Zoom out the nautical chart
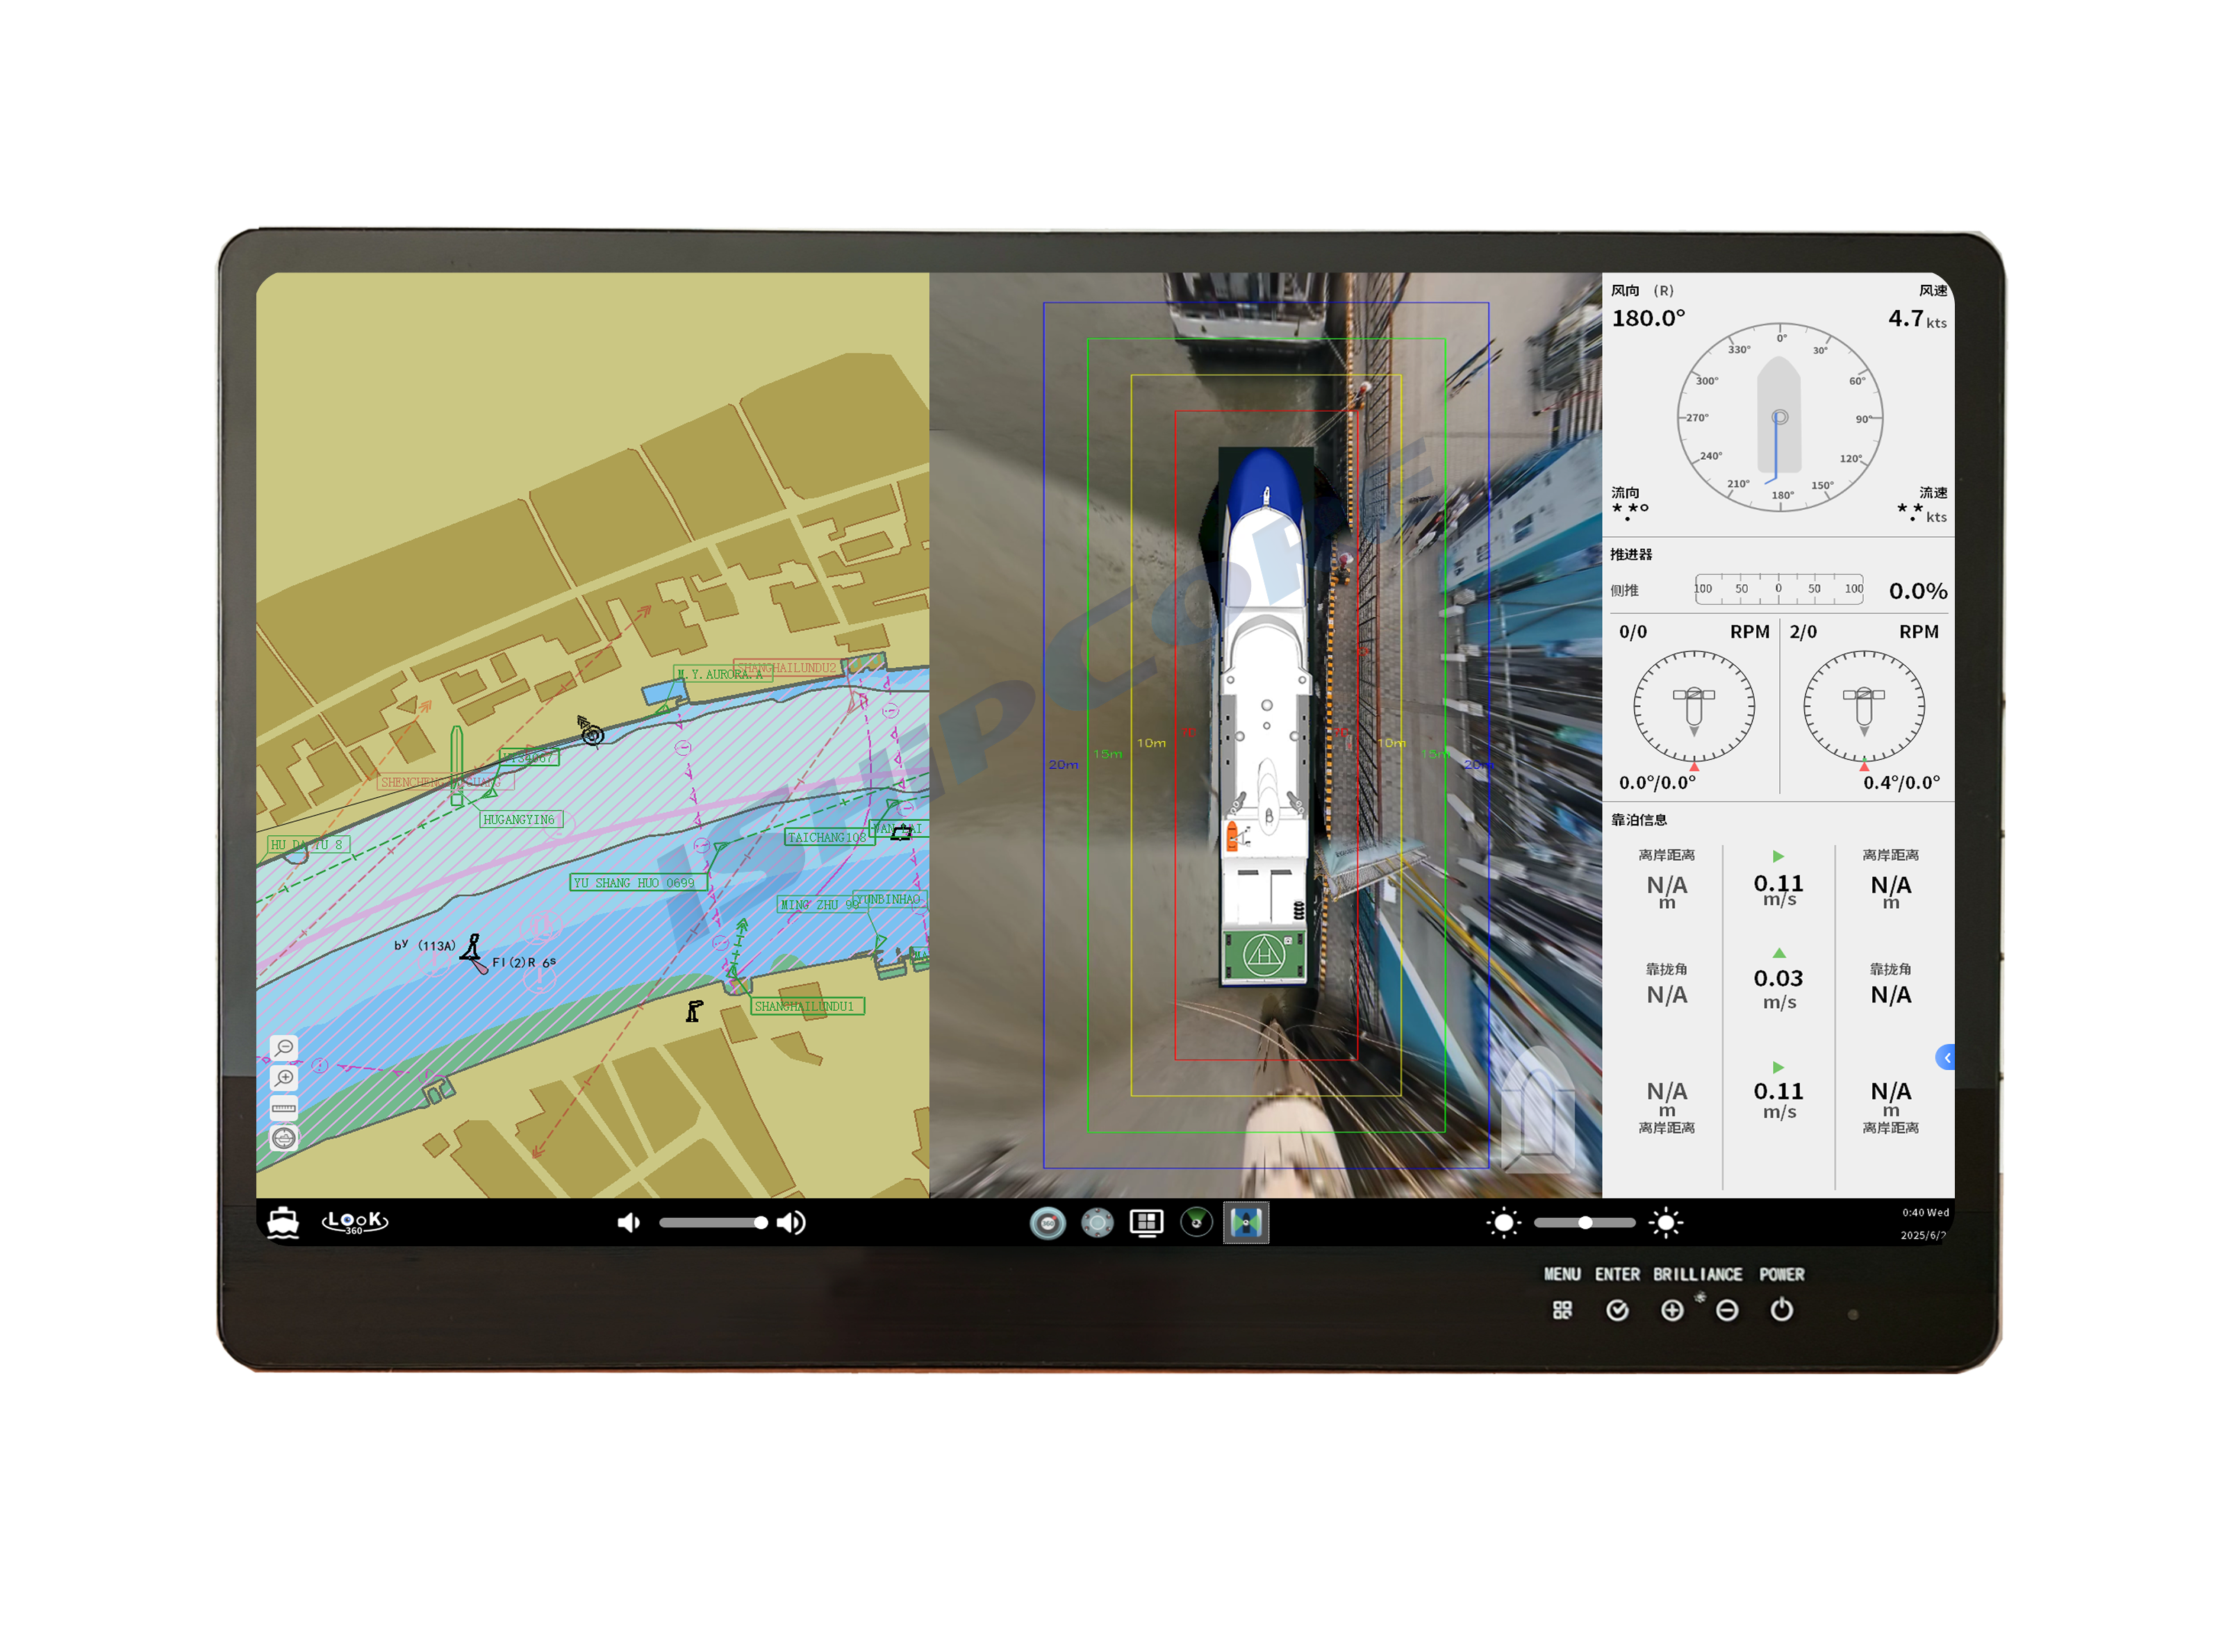2223x1652 pixels. tap(284, 1047)
